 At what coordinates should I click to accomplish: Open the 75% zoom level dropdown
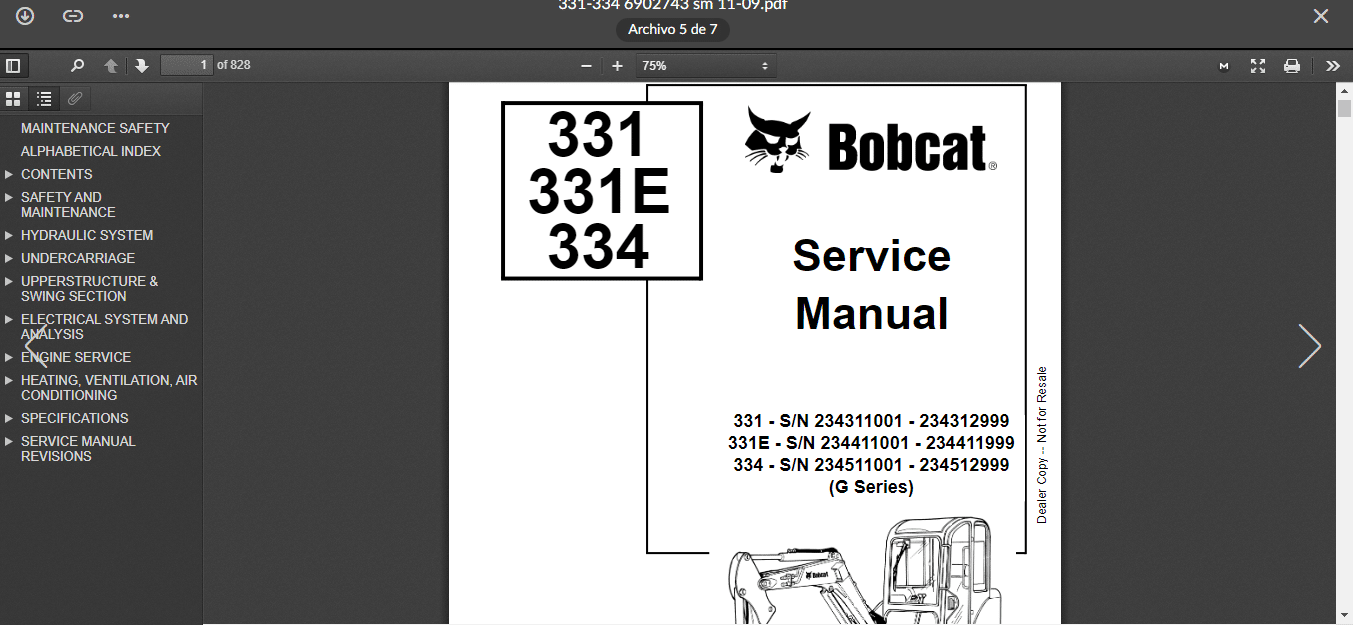pos(705,66)
